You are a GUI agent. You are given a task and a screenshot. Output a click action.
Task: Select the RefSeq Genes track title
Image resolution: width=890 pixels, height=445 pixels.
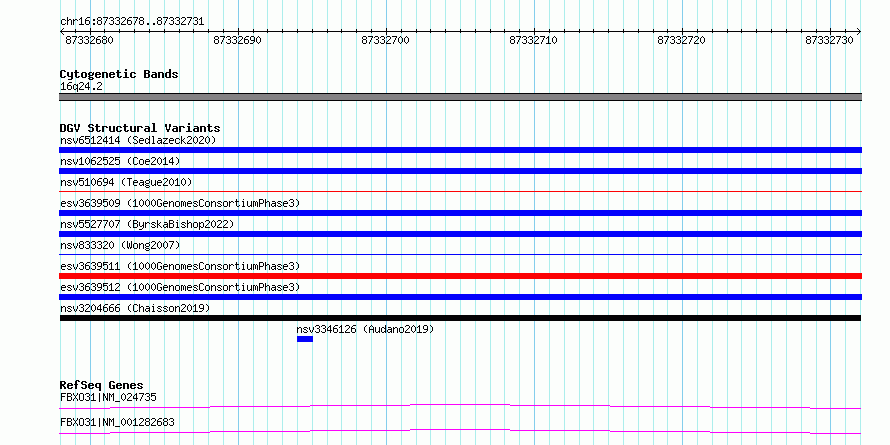tap(101, 385)
